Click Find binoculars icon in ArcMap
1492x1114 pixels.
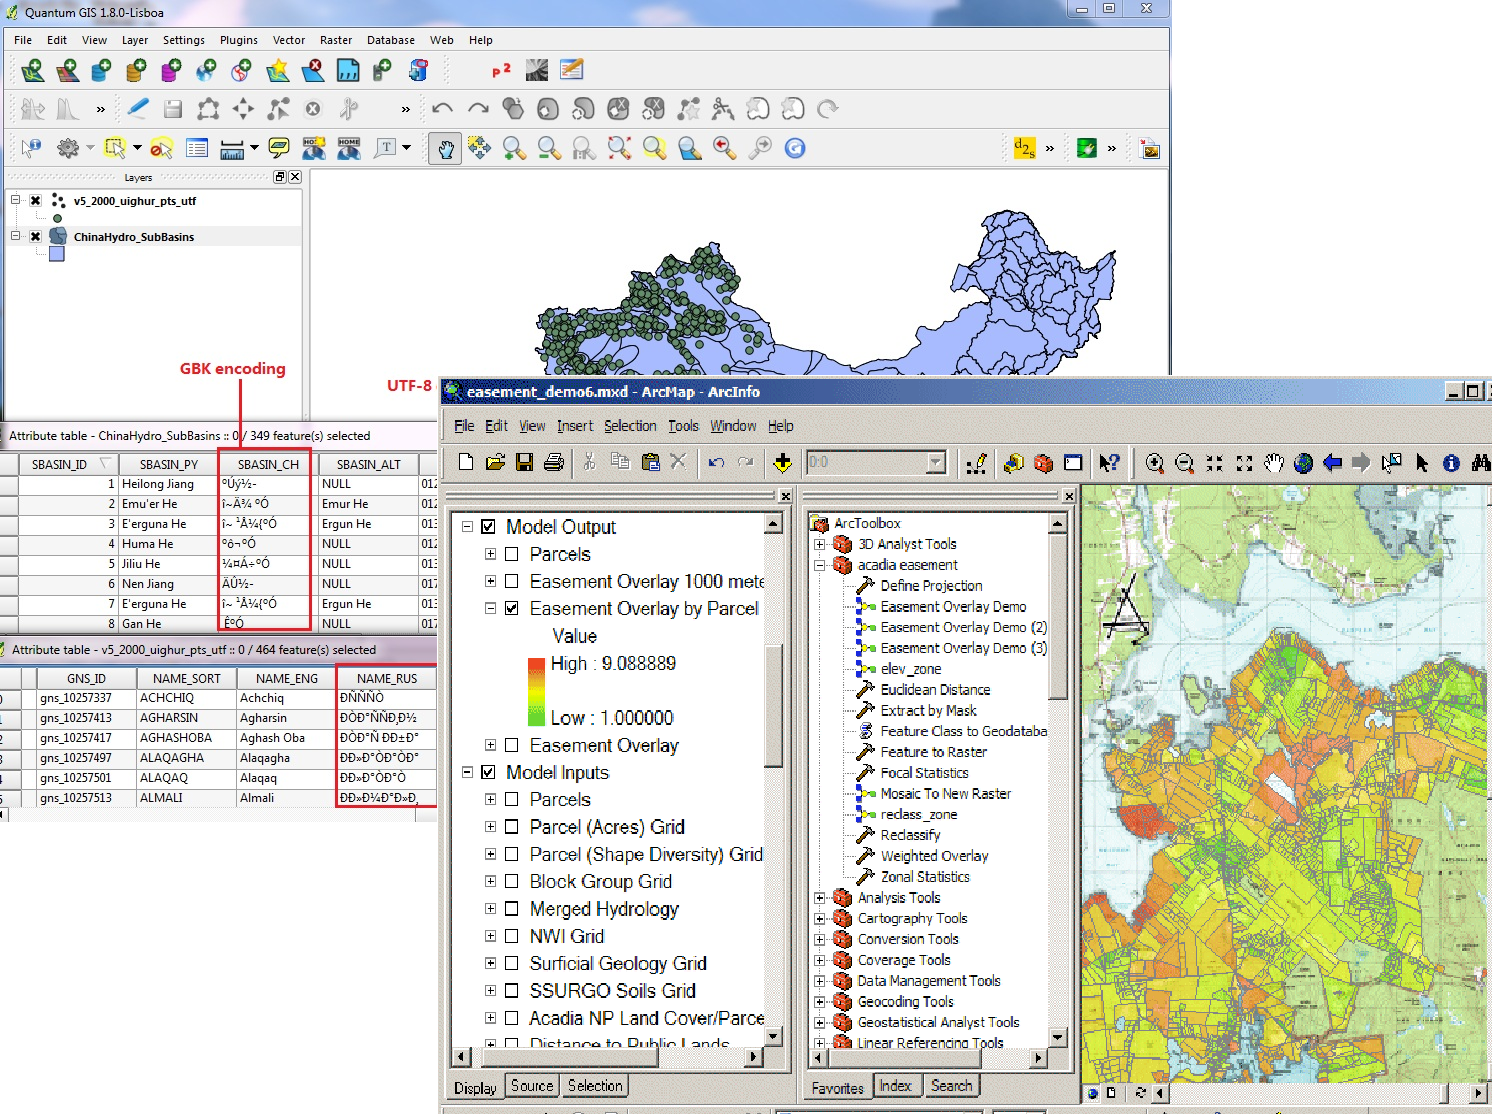(x=1481, y=463)
